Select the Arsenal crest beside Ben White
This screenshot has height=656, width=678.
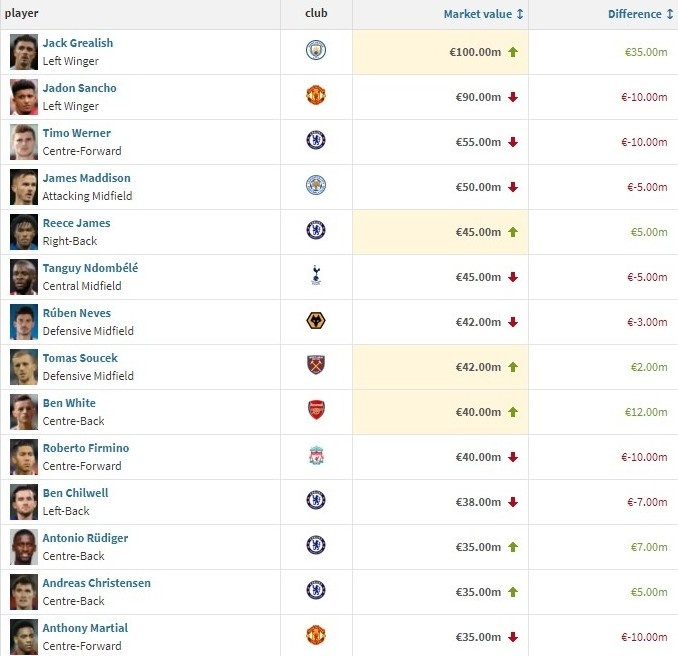pos(316,411)
